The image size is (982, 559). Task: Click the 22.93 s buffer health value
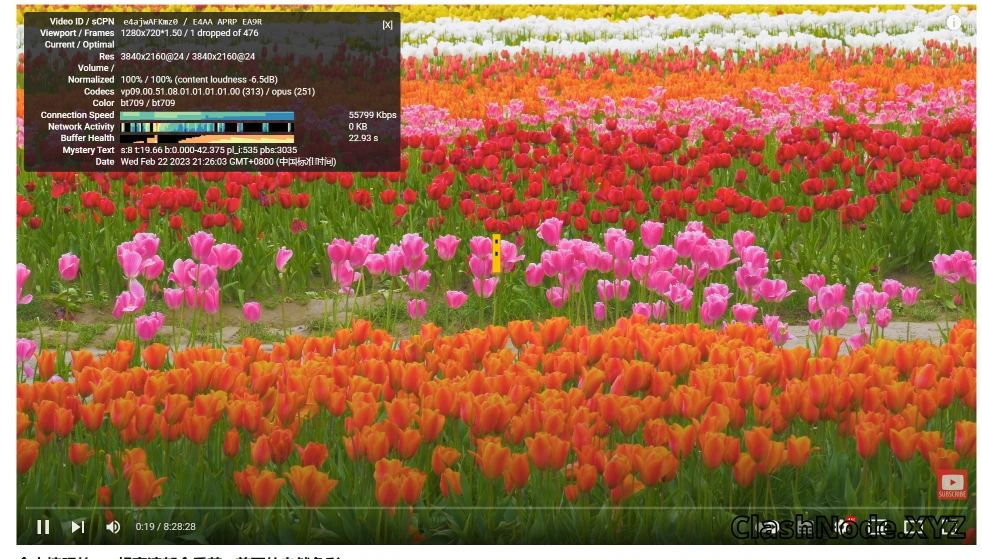pos(363,138)
